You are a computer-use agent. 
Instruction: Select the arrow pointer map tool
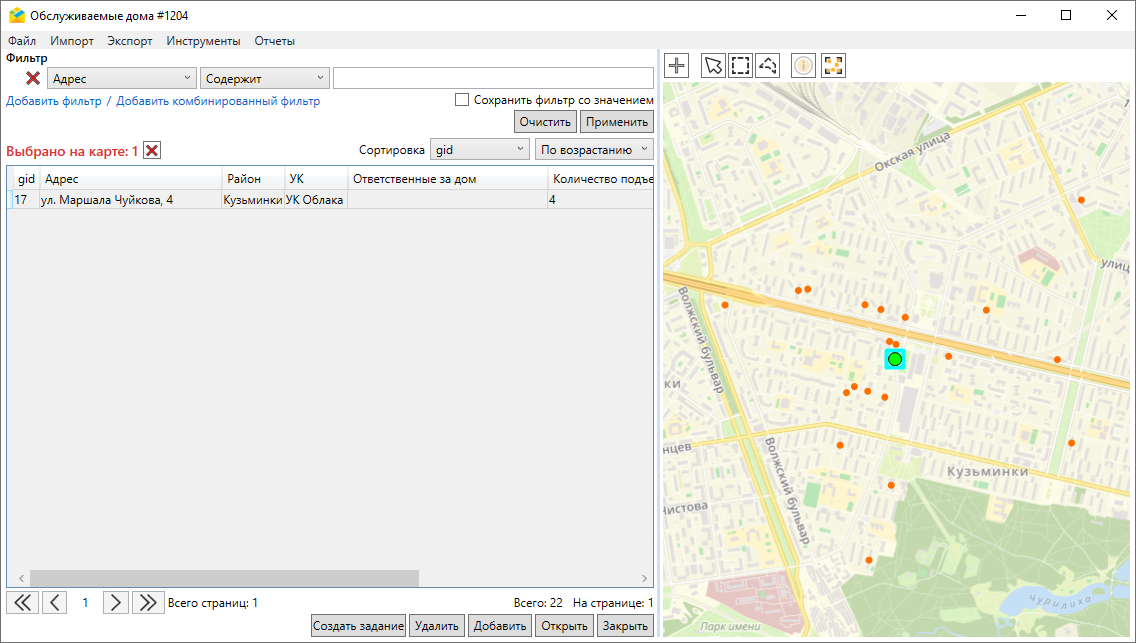[713, 66]
